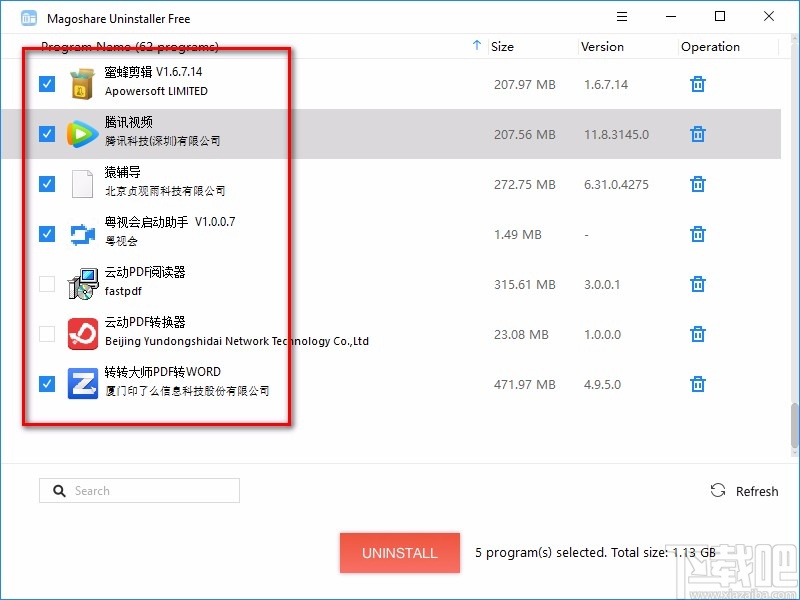Uncheck the 猿辅导 checkbox
Image resolution: width=800 pixels, height=600 pixels.
pos(47,184)
